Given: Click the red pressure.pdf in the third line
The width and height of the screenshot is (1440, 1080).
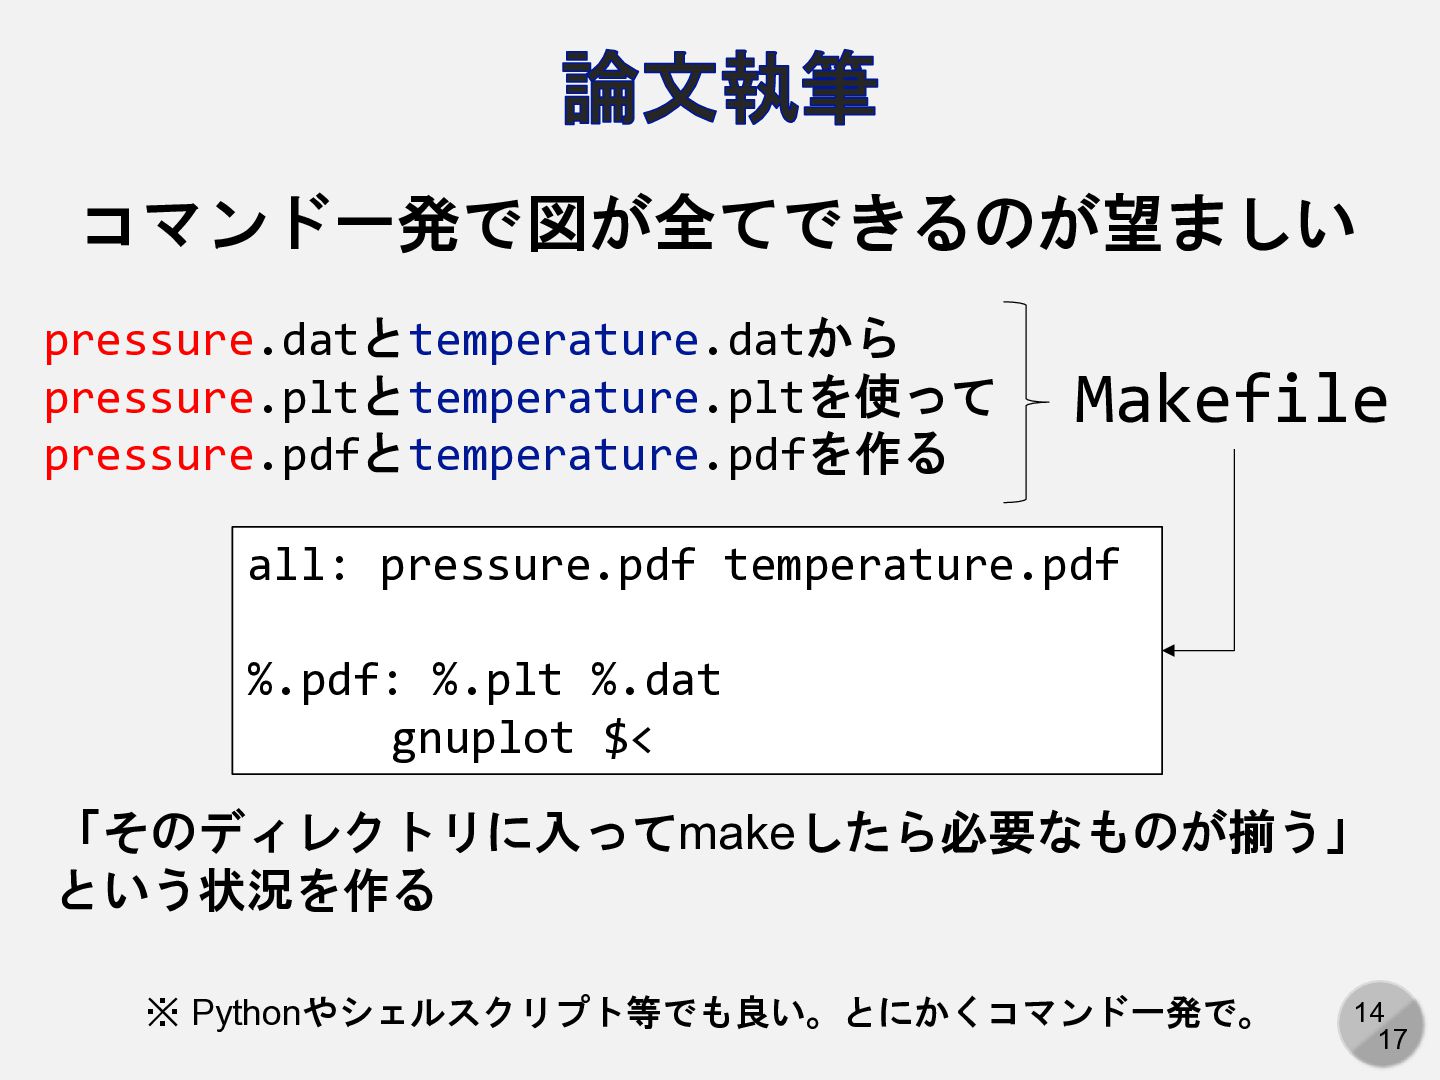Looking at the screenshot, I should click(201, 455).
